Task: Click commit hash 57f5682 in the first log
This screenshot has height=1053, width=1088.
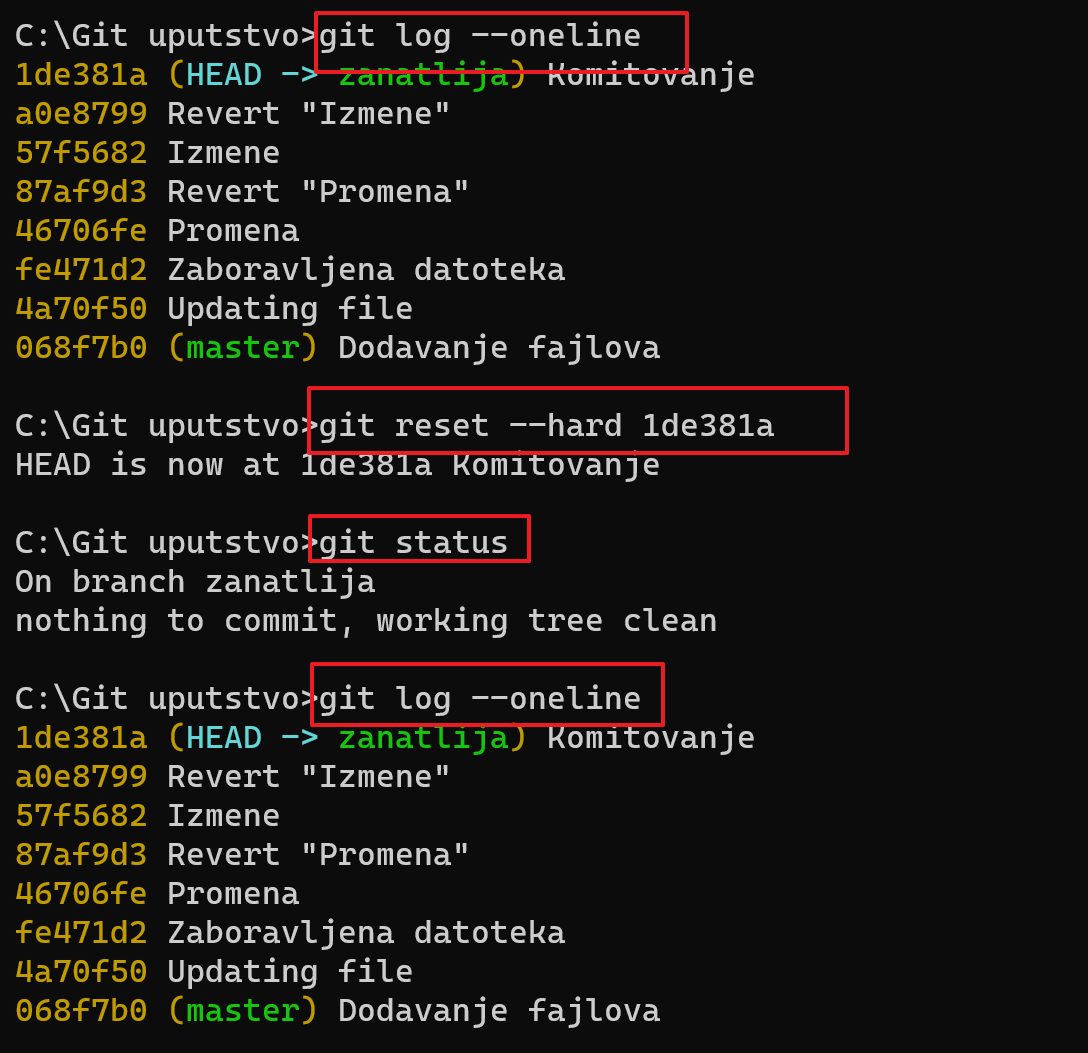Action: [81, 153]
